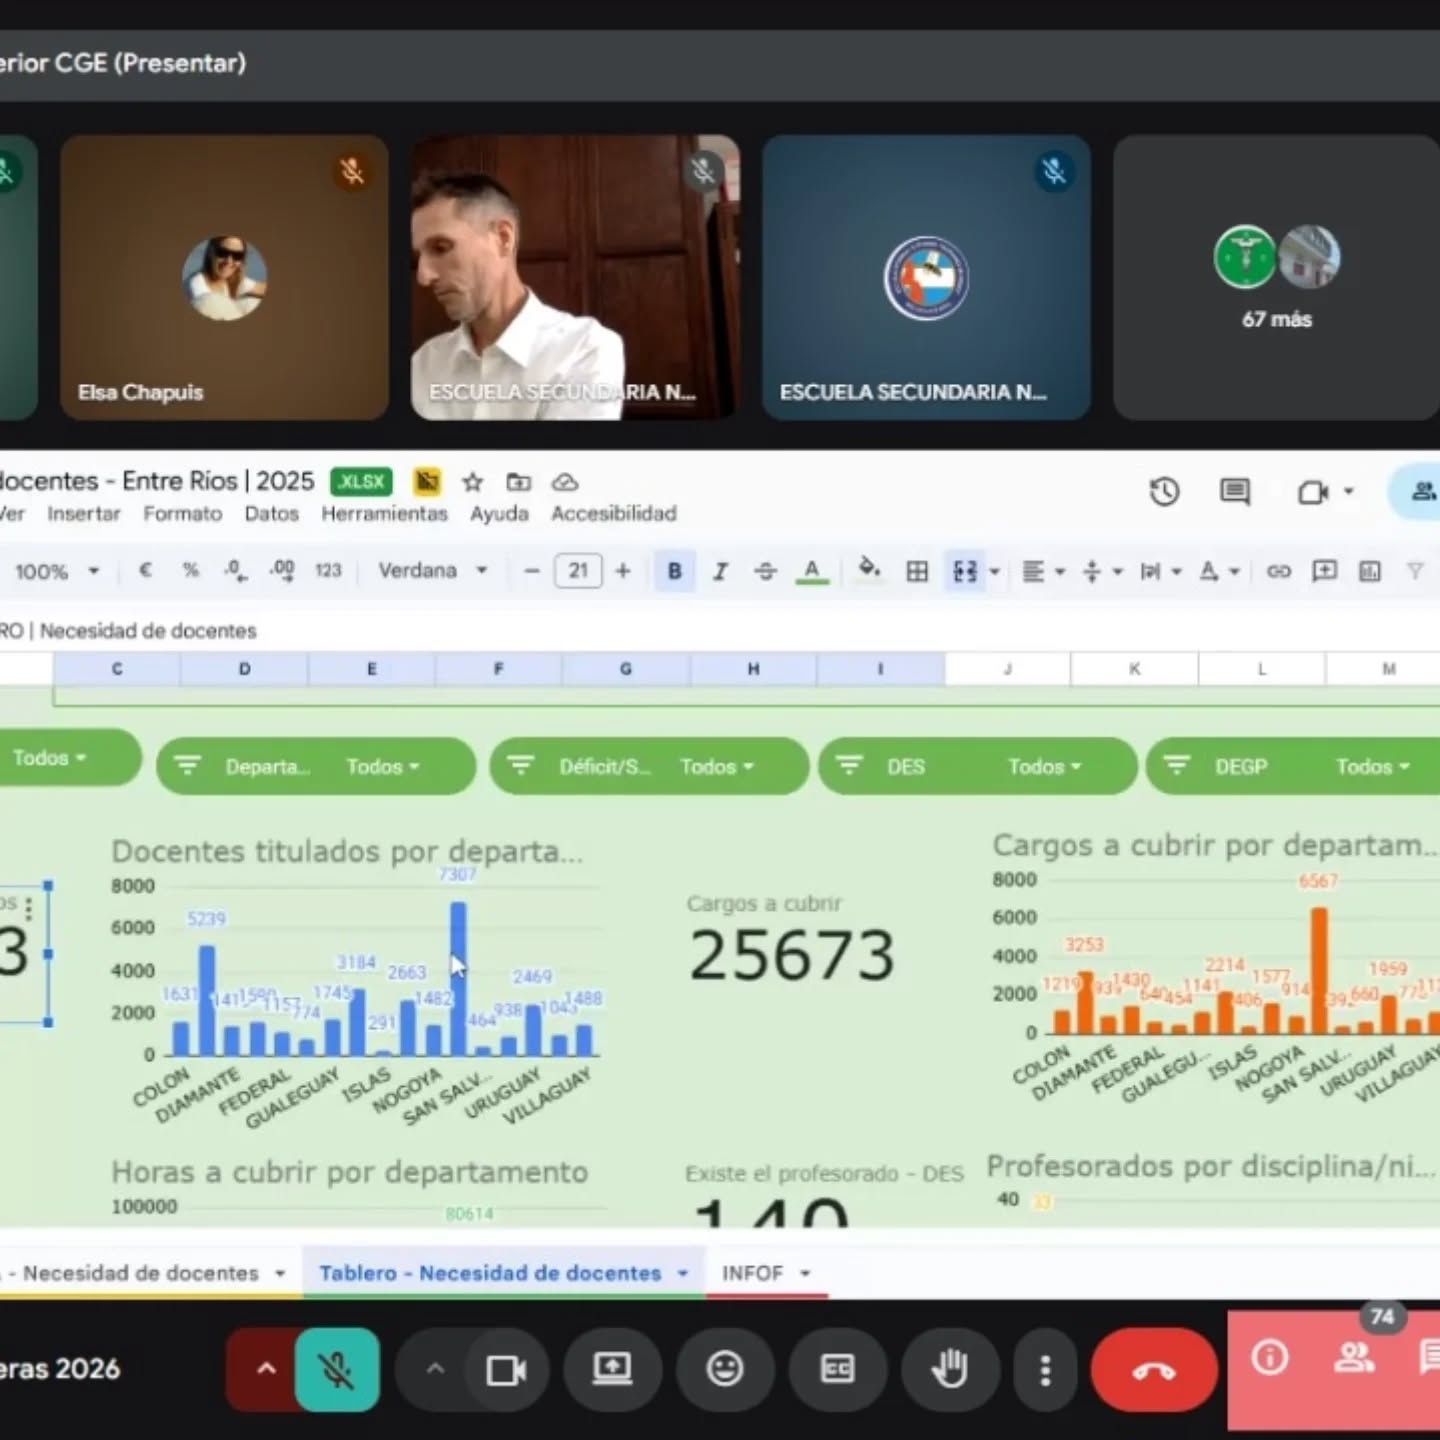Toggle bold formatting in the Sheets toolbar
Screen dimensions: 1440x1440
coord(674,571)
